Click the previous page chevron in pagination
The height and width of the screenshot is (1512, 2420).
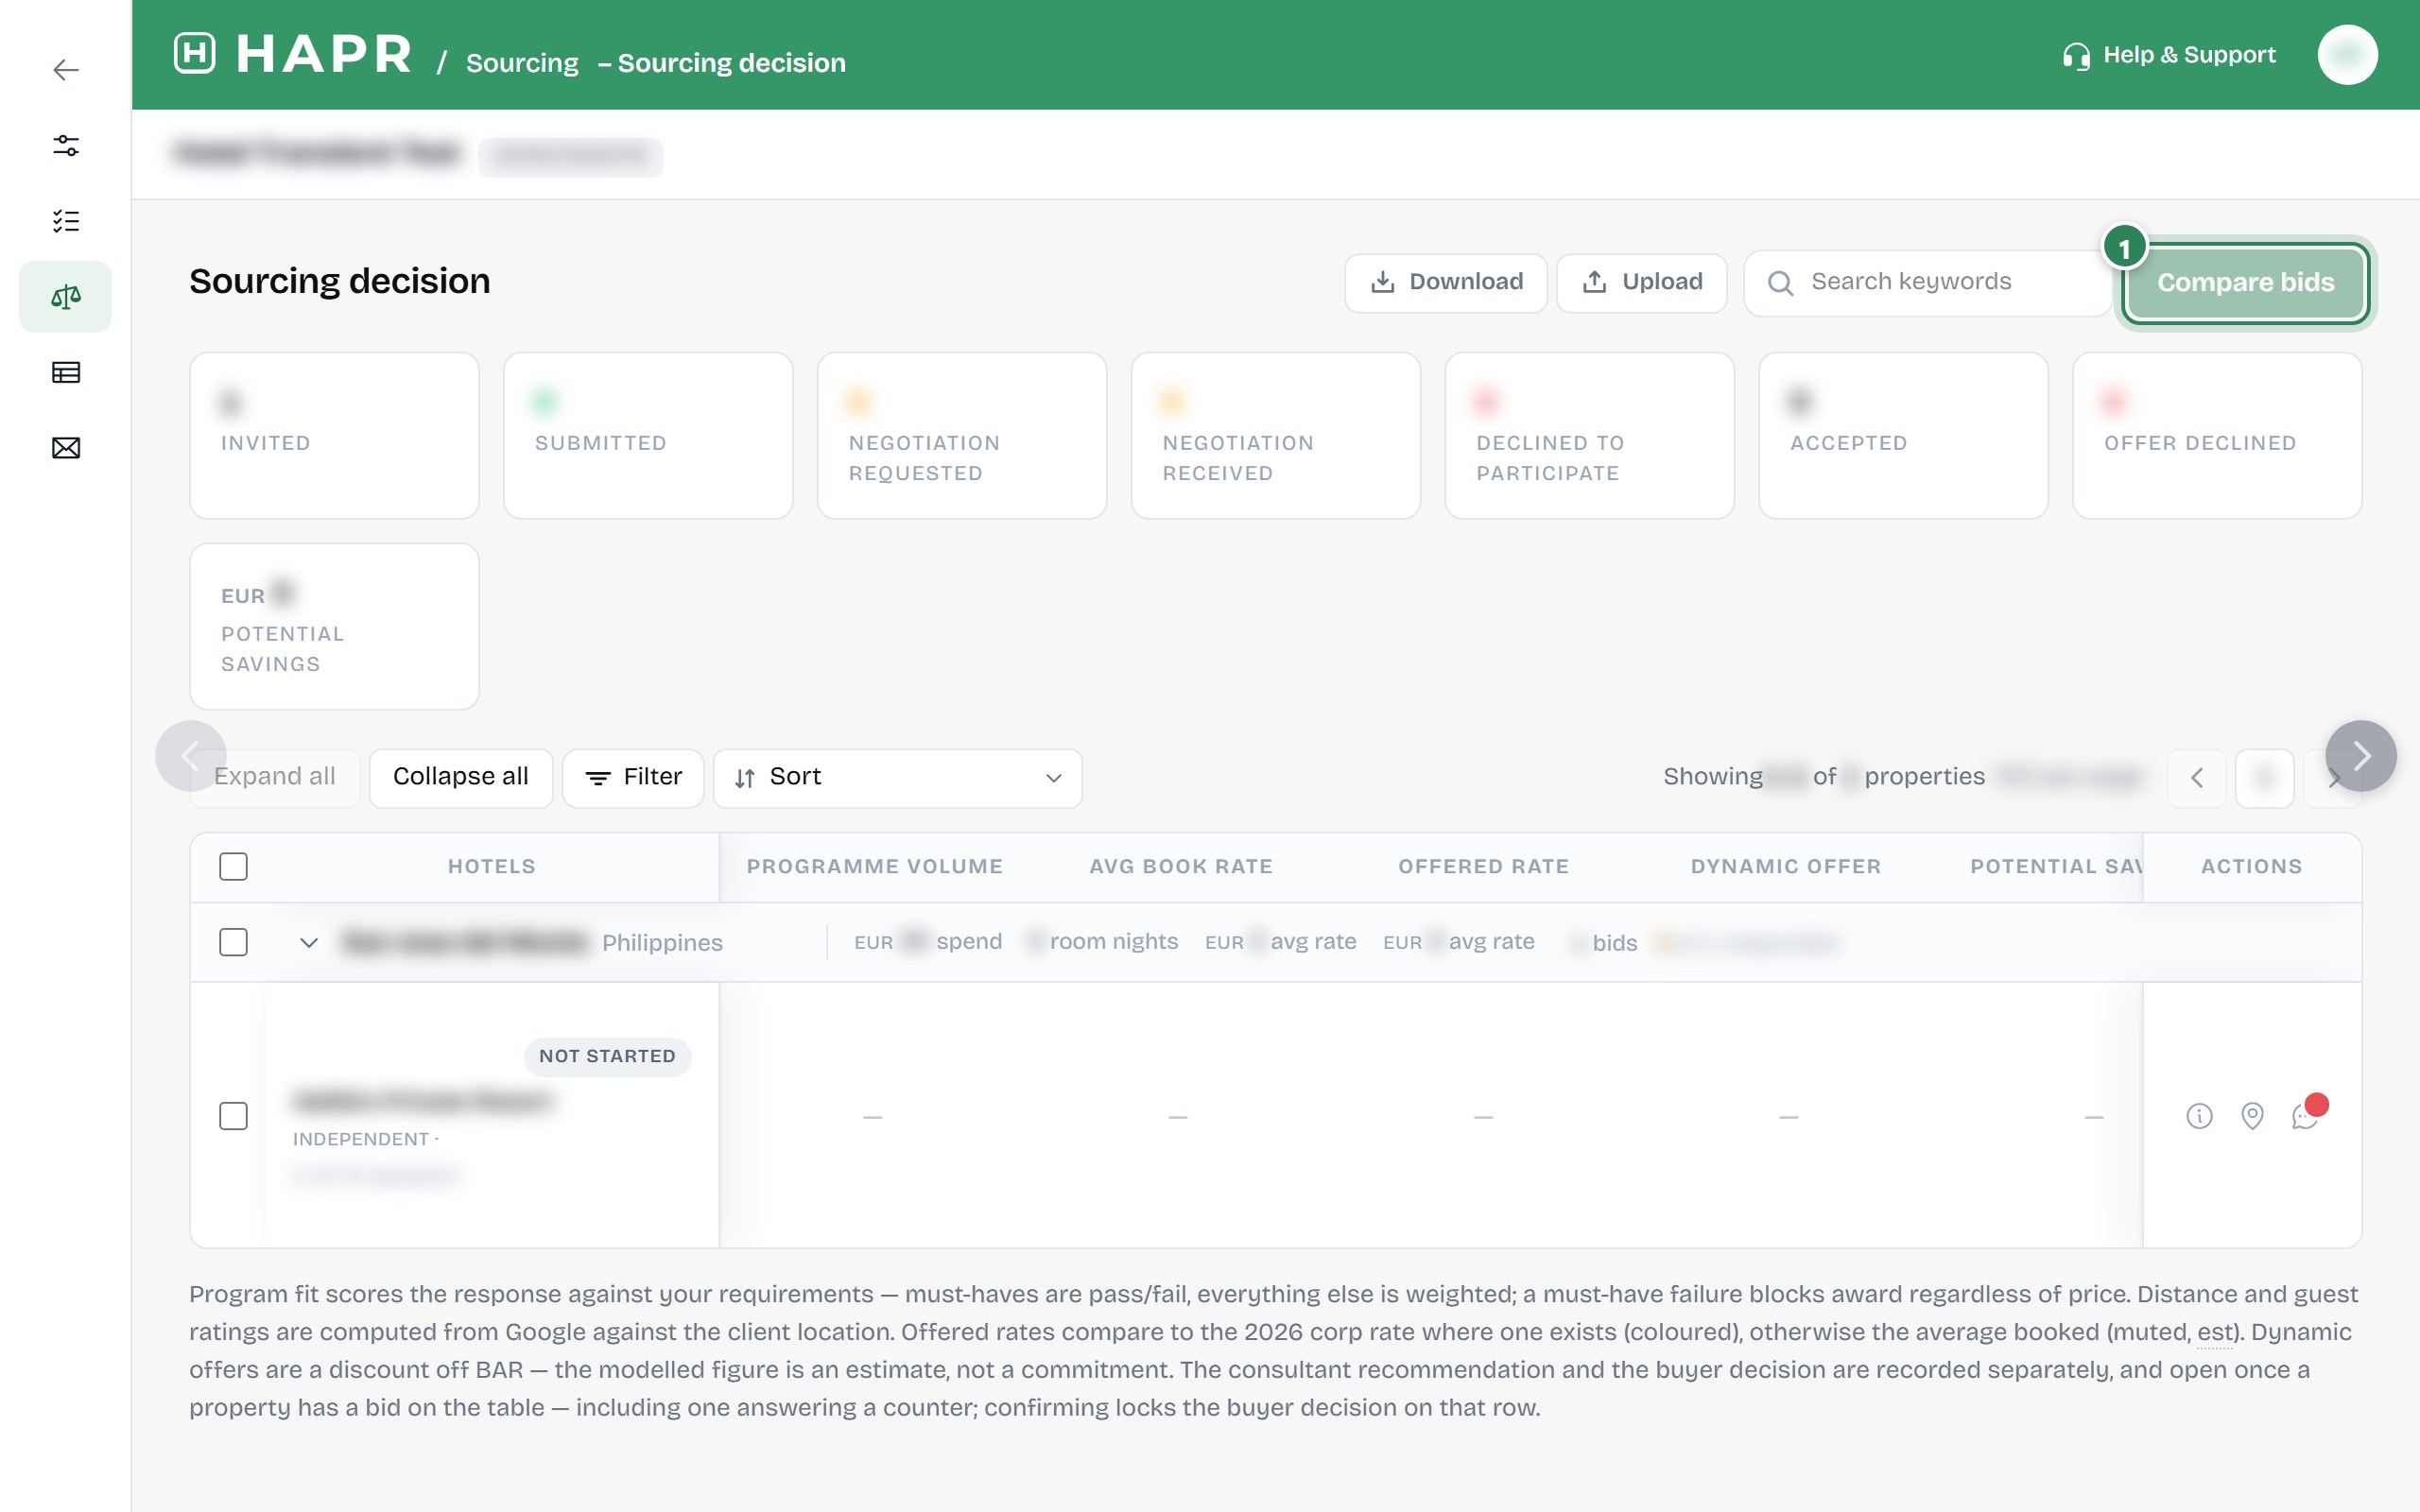tap(2196, 778)
